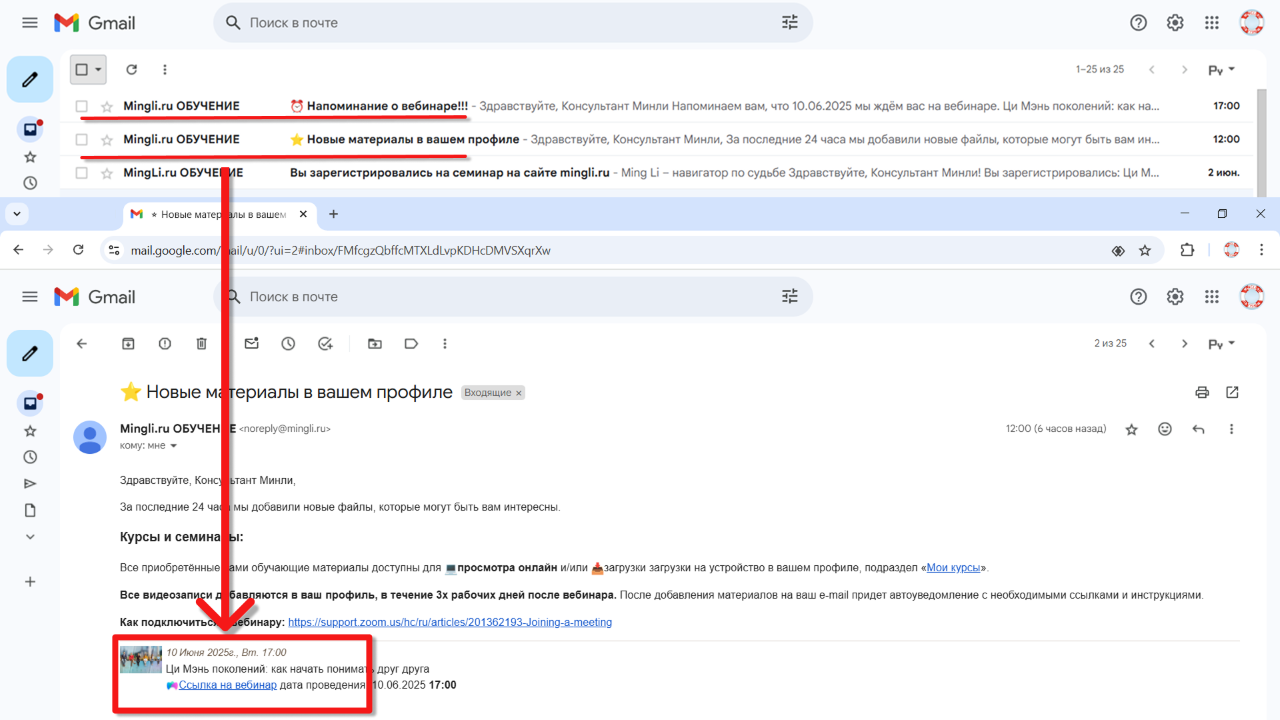This screenshot has width=1280, height=720.
Task: Add an emoji reaction to the message
Action: click(x=1165, y=429)
